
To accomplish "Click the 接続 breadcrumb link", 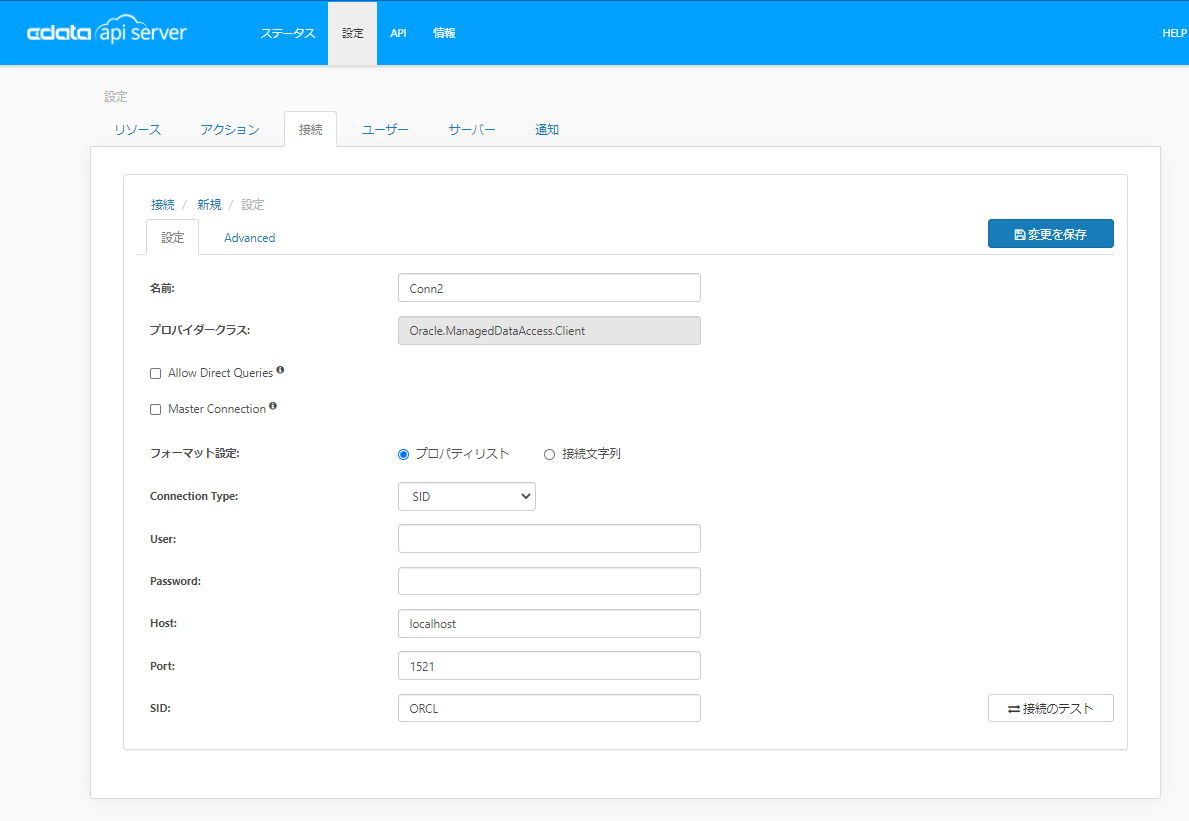I will click(162, 204).
